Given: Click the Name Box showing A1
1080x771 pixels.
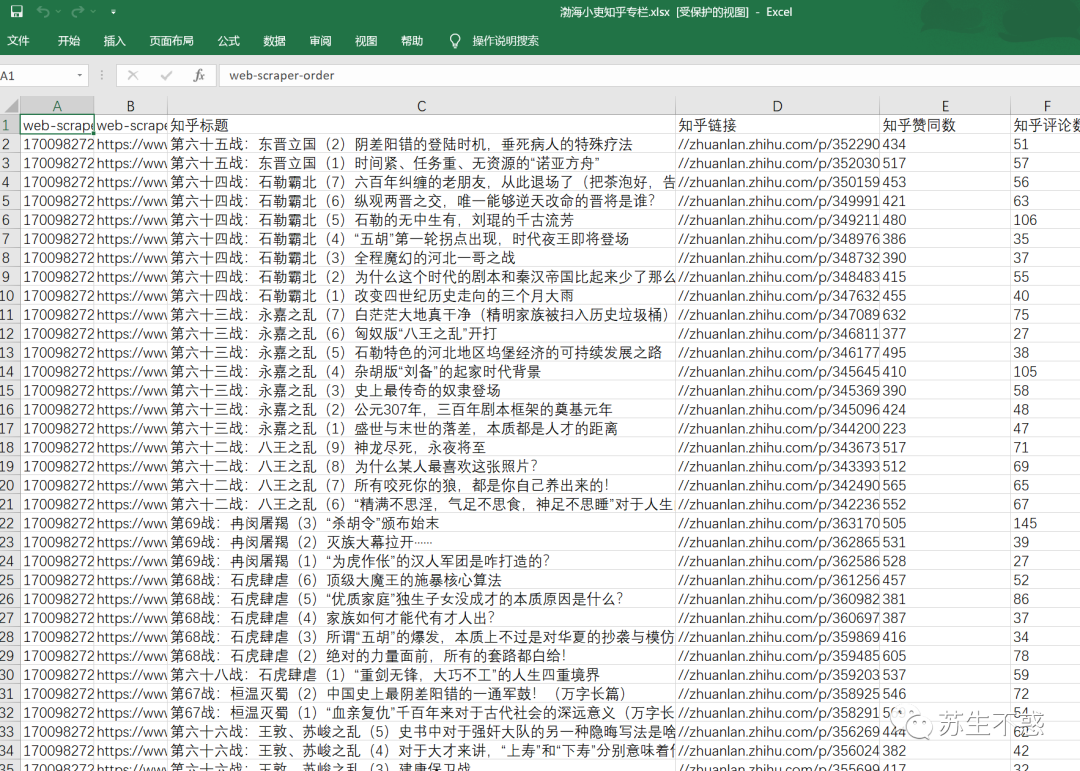Looking at the screenshot, I should 36,75.
